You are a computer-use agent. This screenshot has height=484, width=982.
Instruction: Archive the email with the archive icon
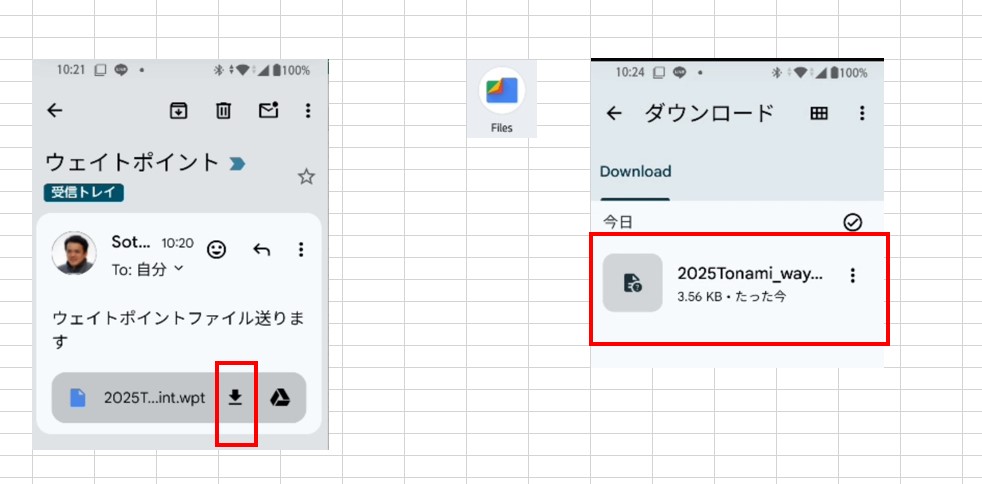178,111
